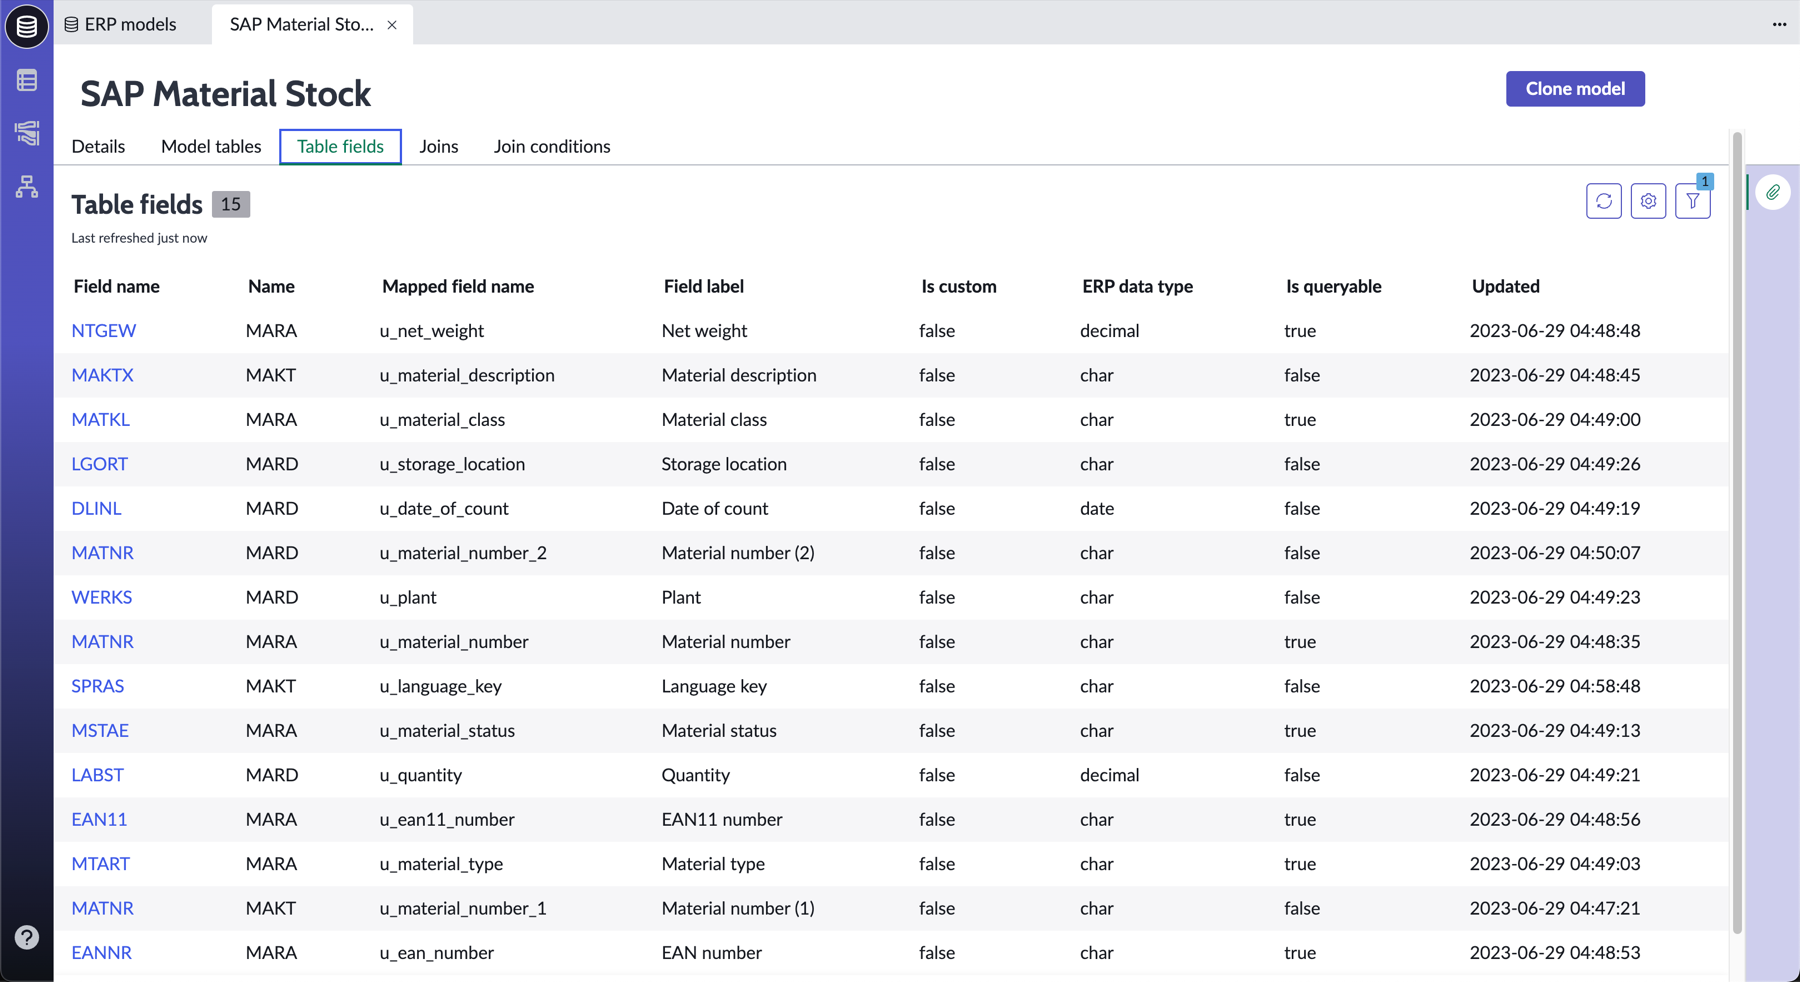The height and width of the screenshot is (982, 1800).
Task: Click the 'date' ERP data type cell
Action: 1097,508
